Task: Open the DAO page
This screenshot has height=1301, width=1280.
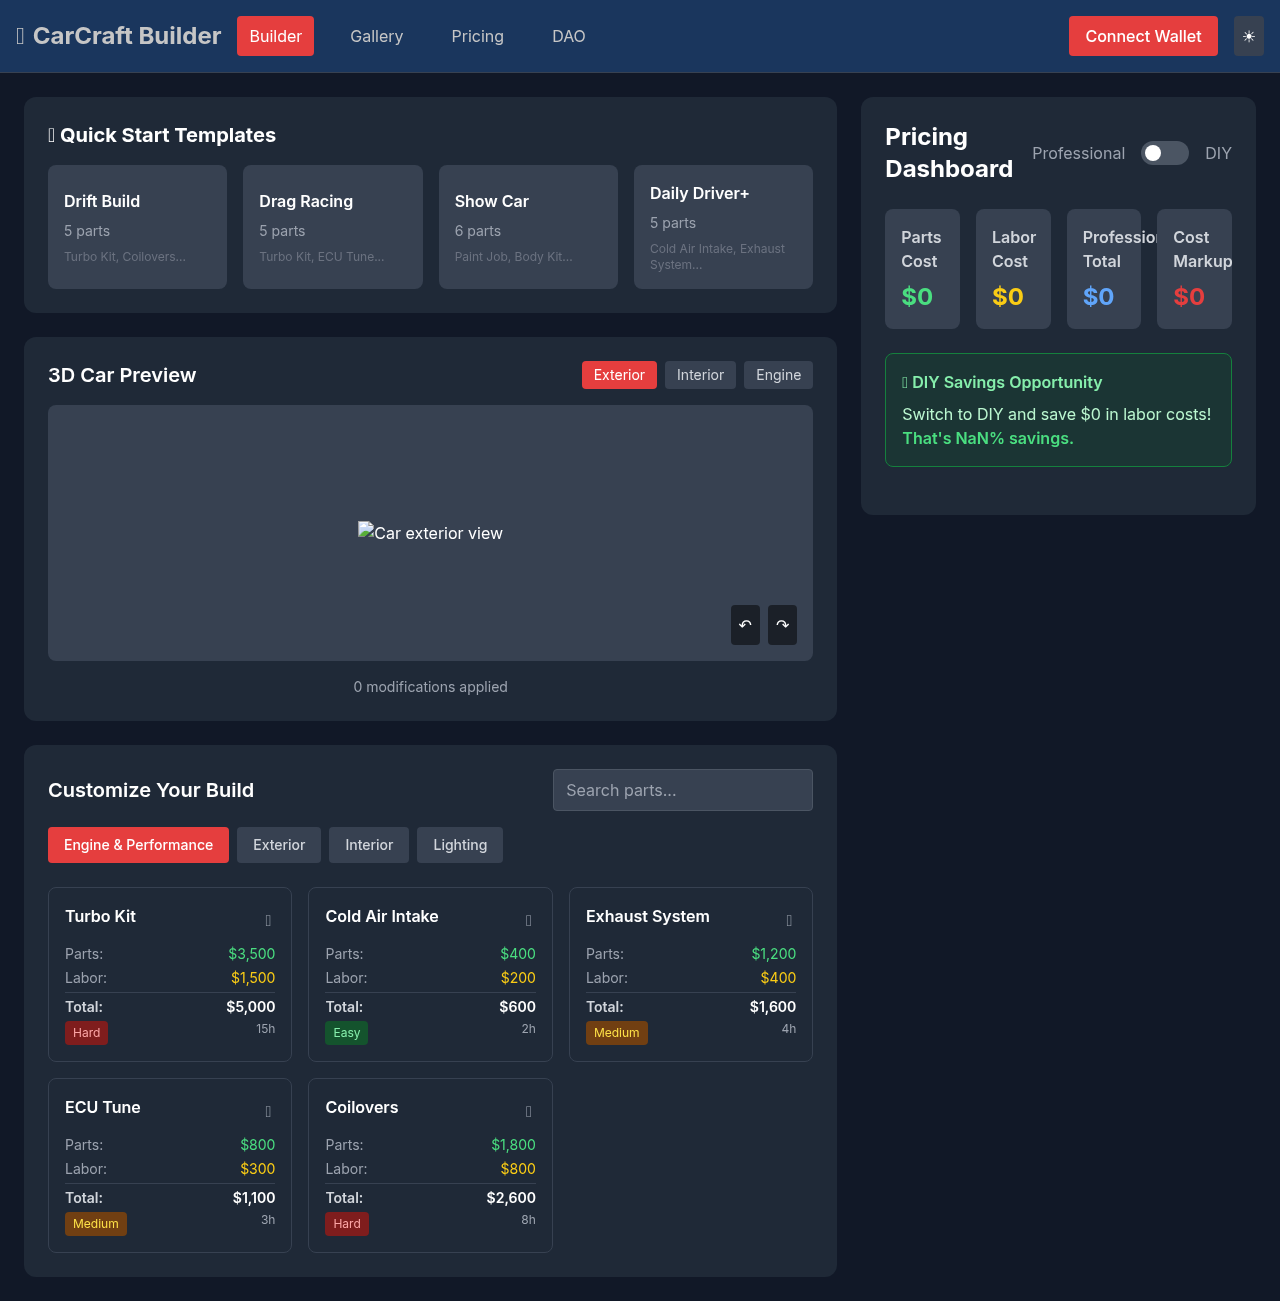Action: coord(568,36)
